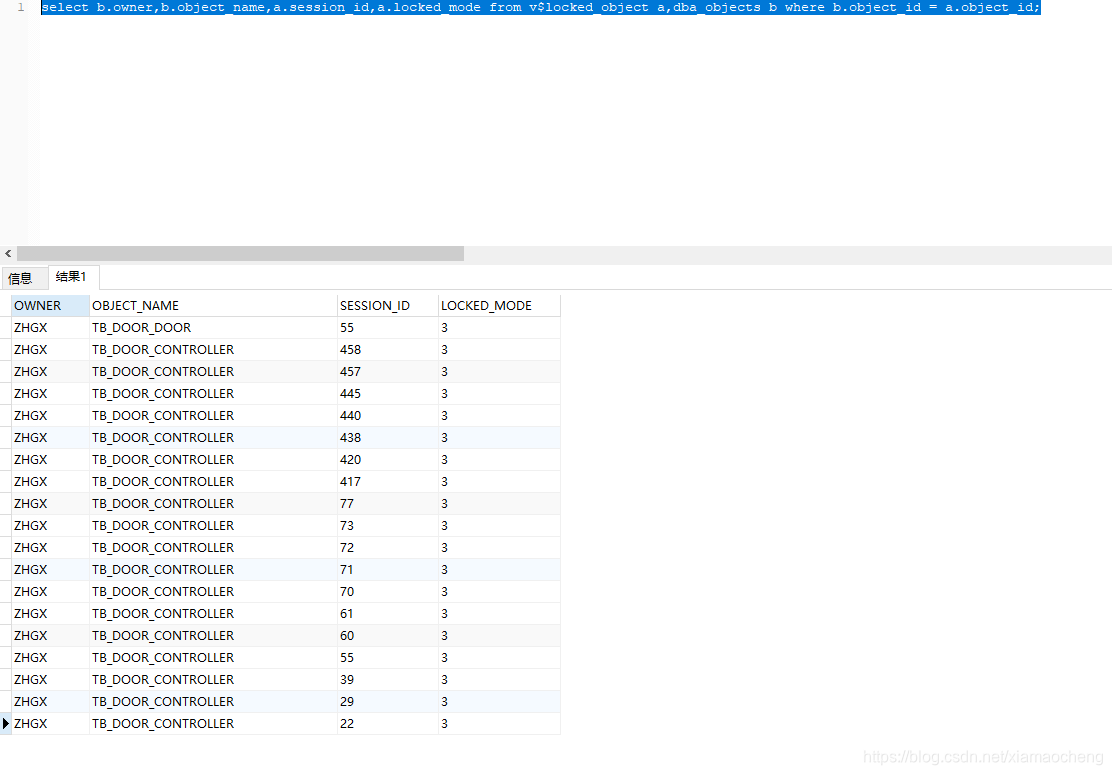Image resolution: width=1112 pixels, height=775 pixels.
Task: Select the 结果1 results tab
Action: tap(72, 277)
